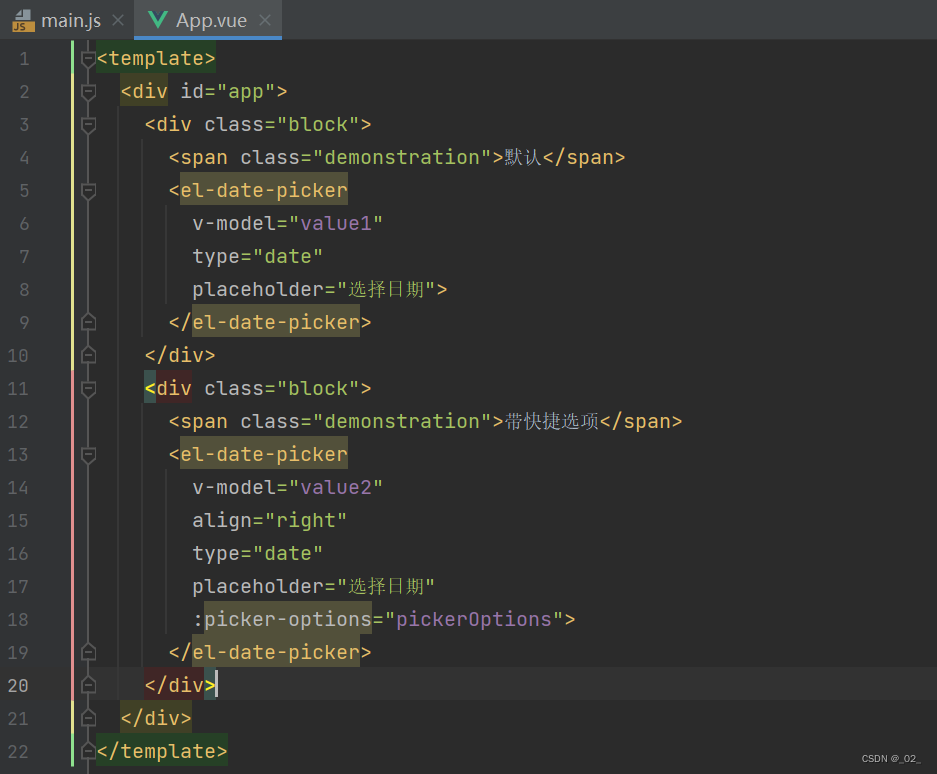Collapse the second block div at line 11

point(88,388)
